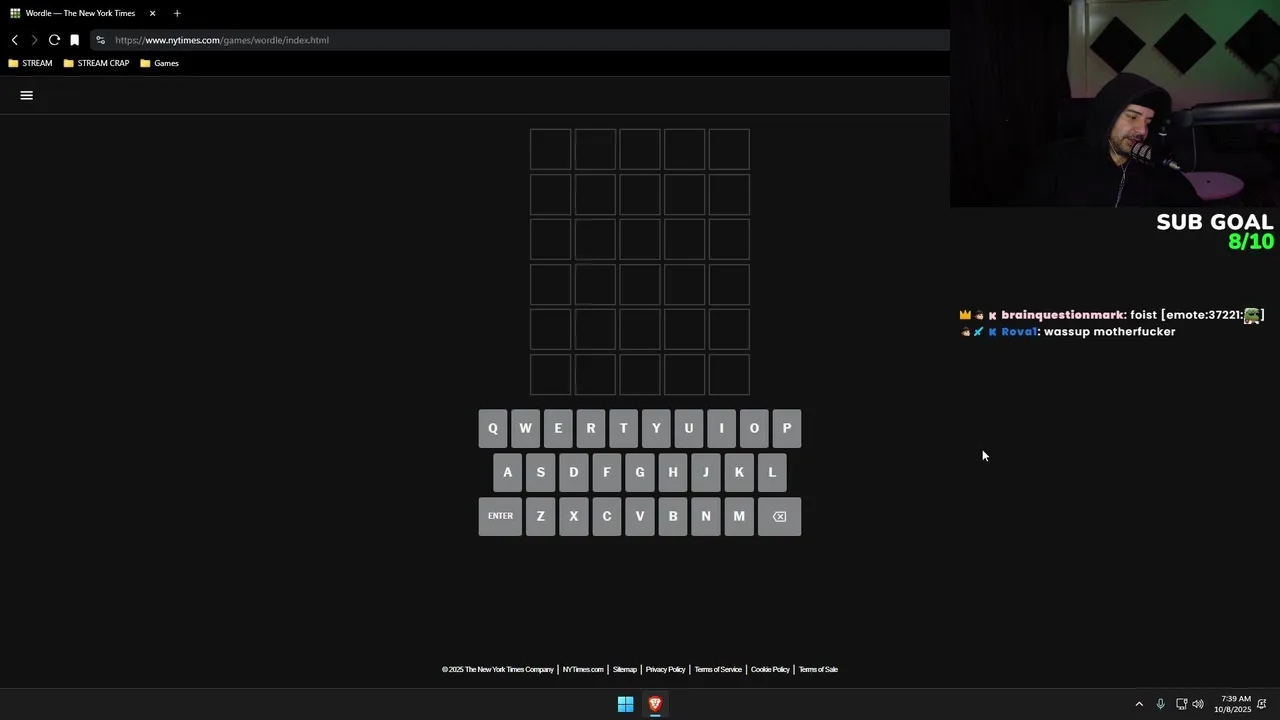Tap the Q key on Wordle keyboard

tap(492, 428)
